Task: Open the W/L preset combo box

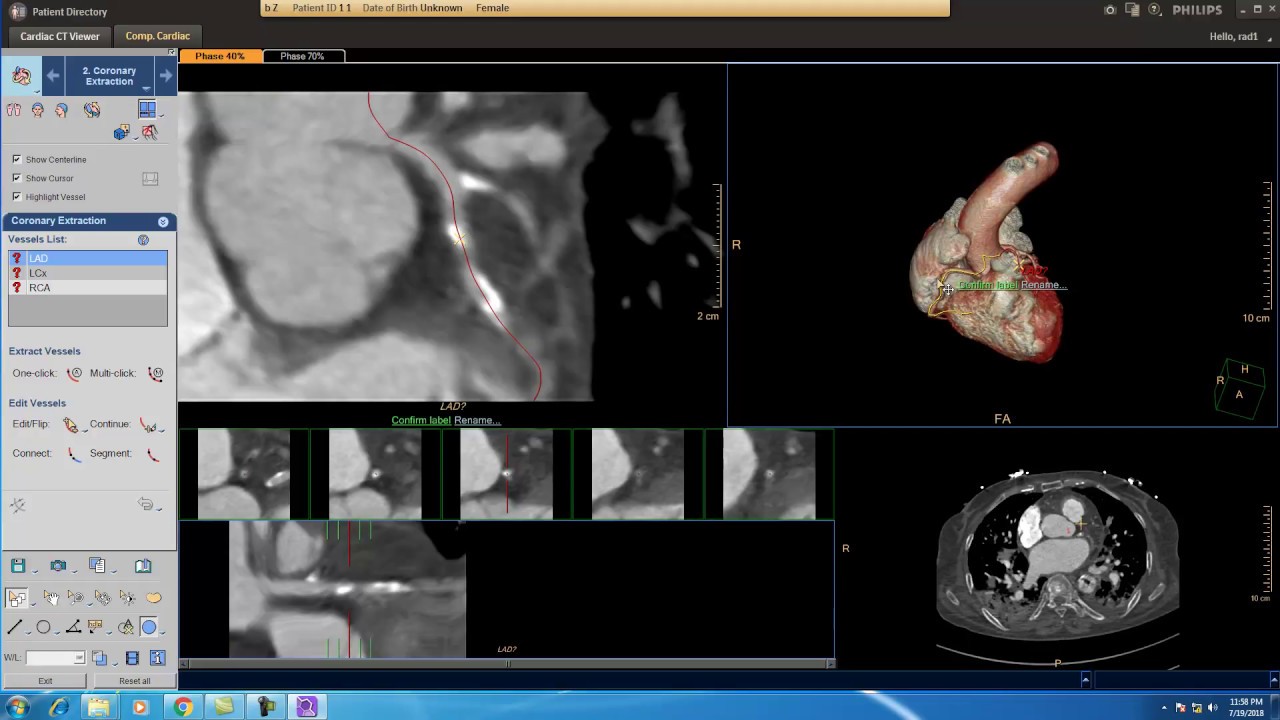Action: click(55, 658)
